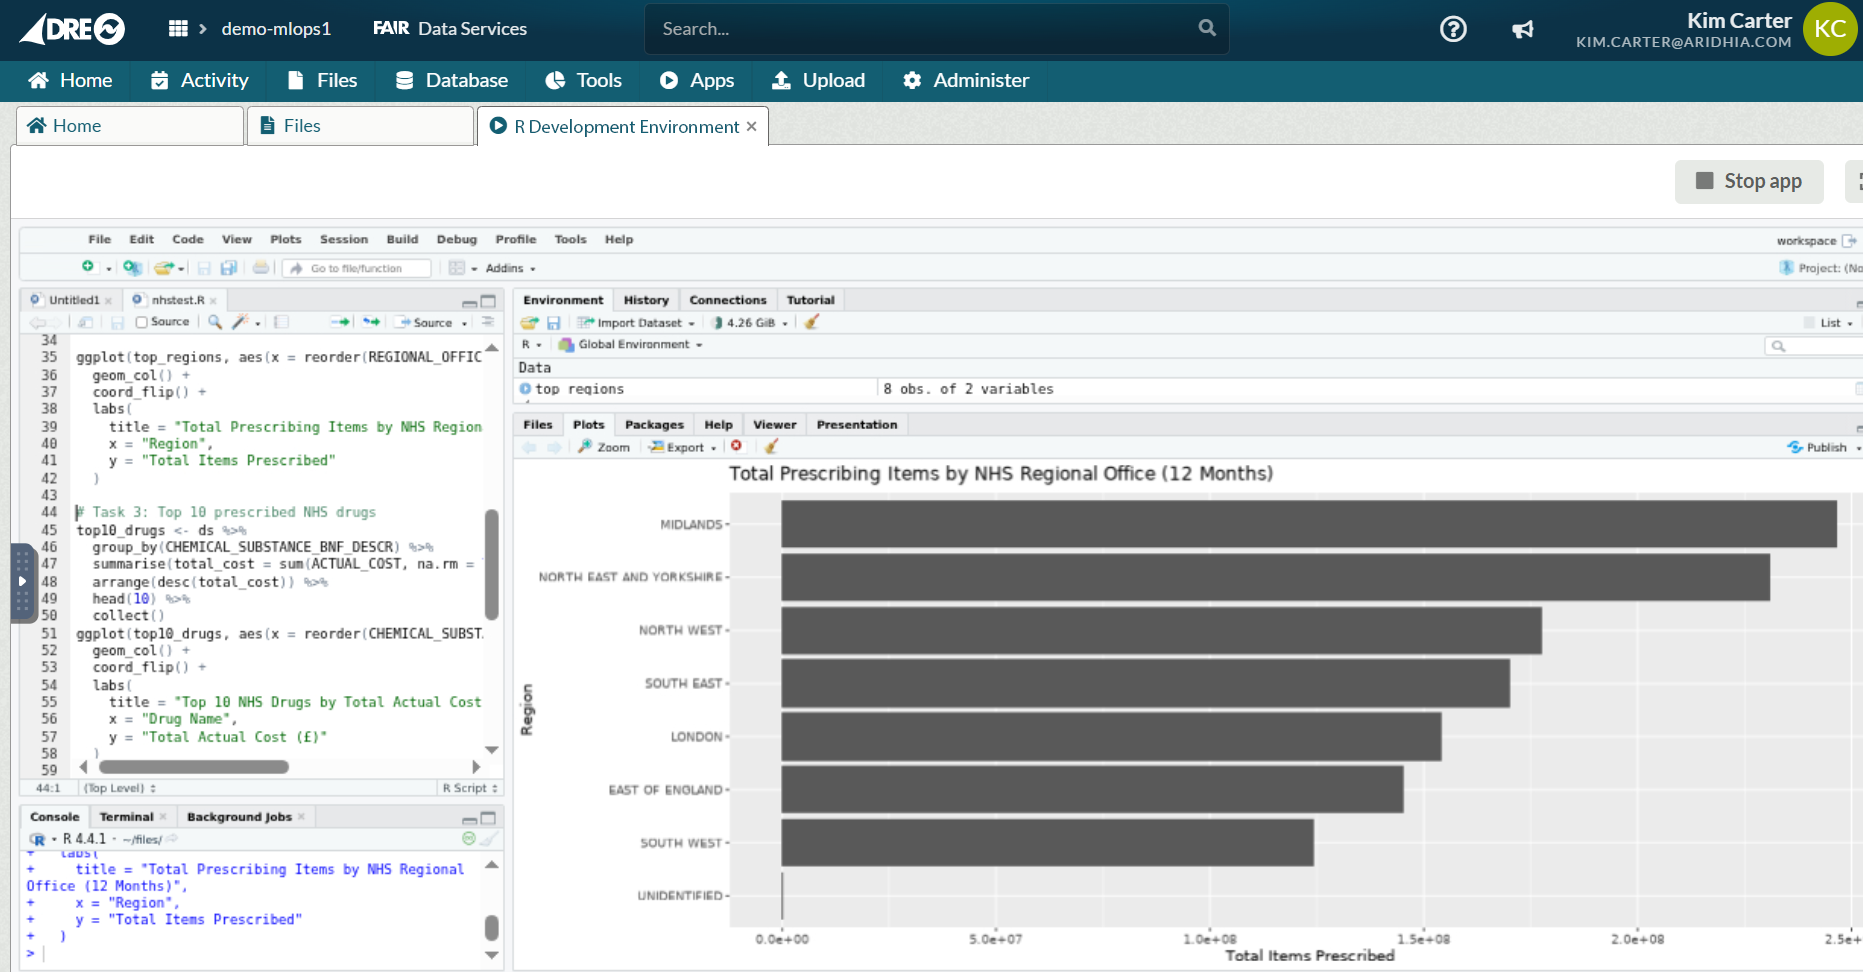1863x972 pixels.
Task: Click the announcements megaphone icon
Action: click(1522, 29)
